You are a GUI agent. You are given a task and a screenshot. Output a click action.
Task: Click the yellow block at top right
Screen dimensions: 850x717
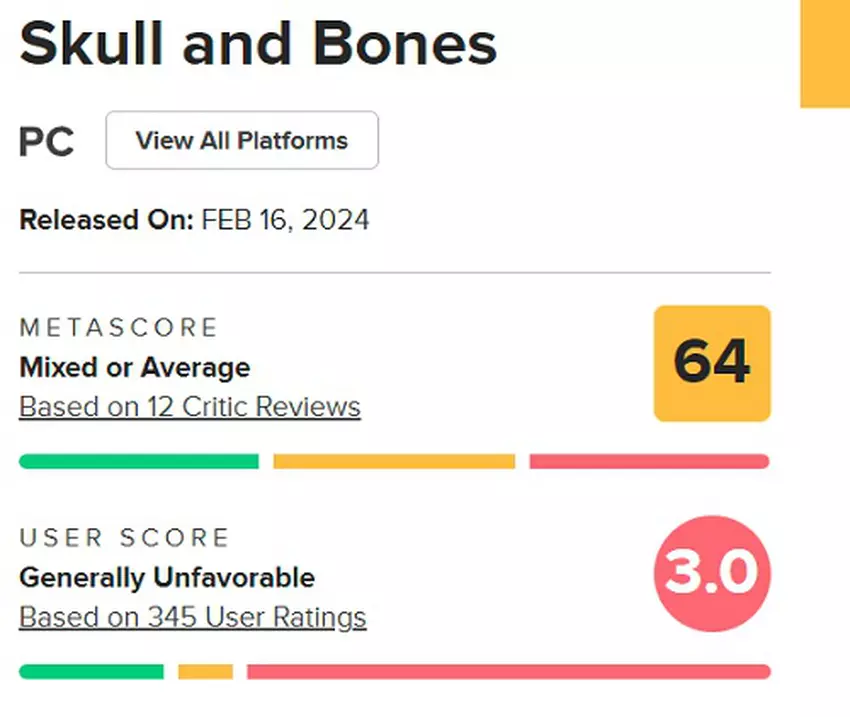[x=825, y=53]
